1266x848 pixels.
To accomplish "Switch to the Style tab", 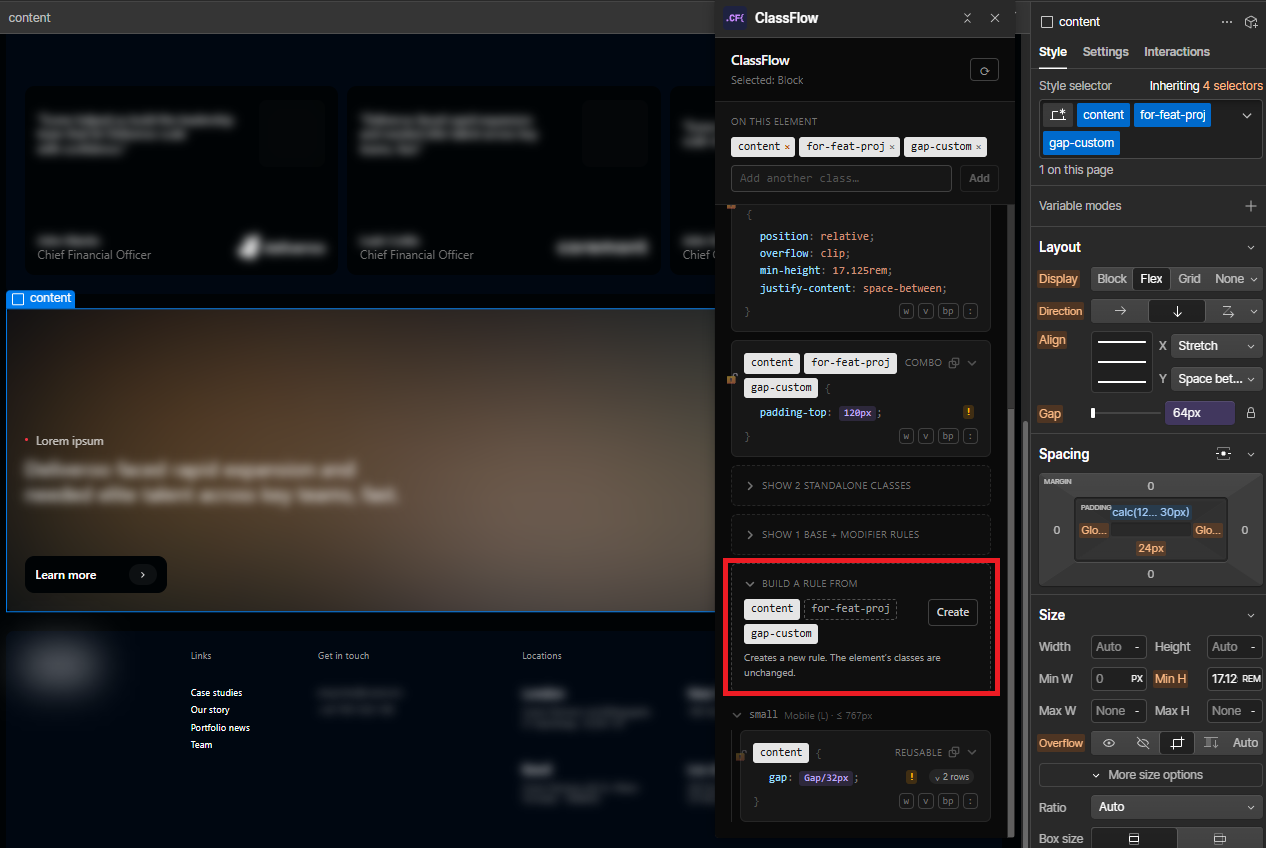I will (1053, 52).
